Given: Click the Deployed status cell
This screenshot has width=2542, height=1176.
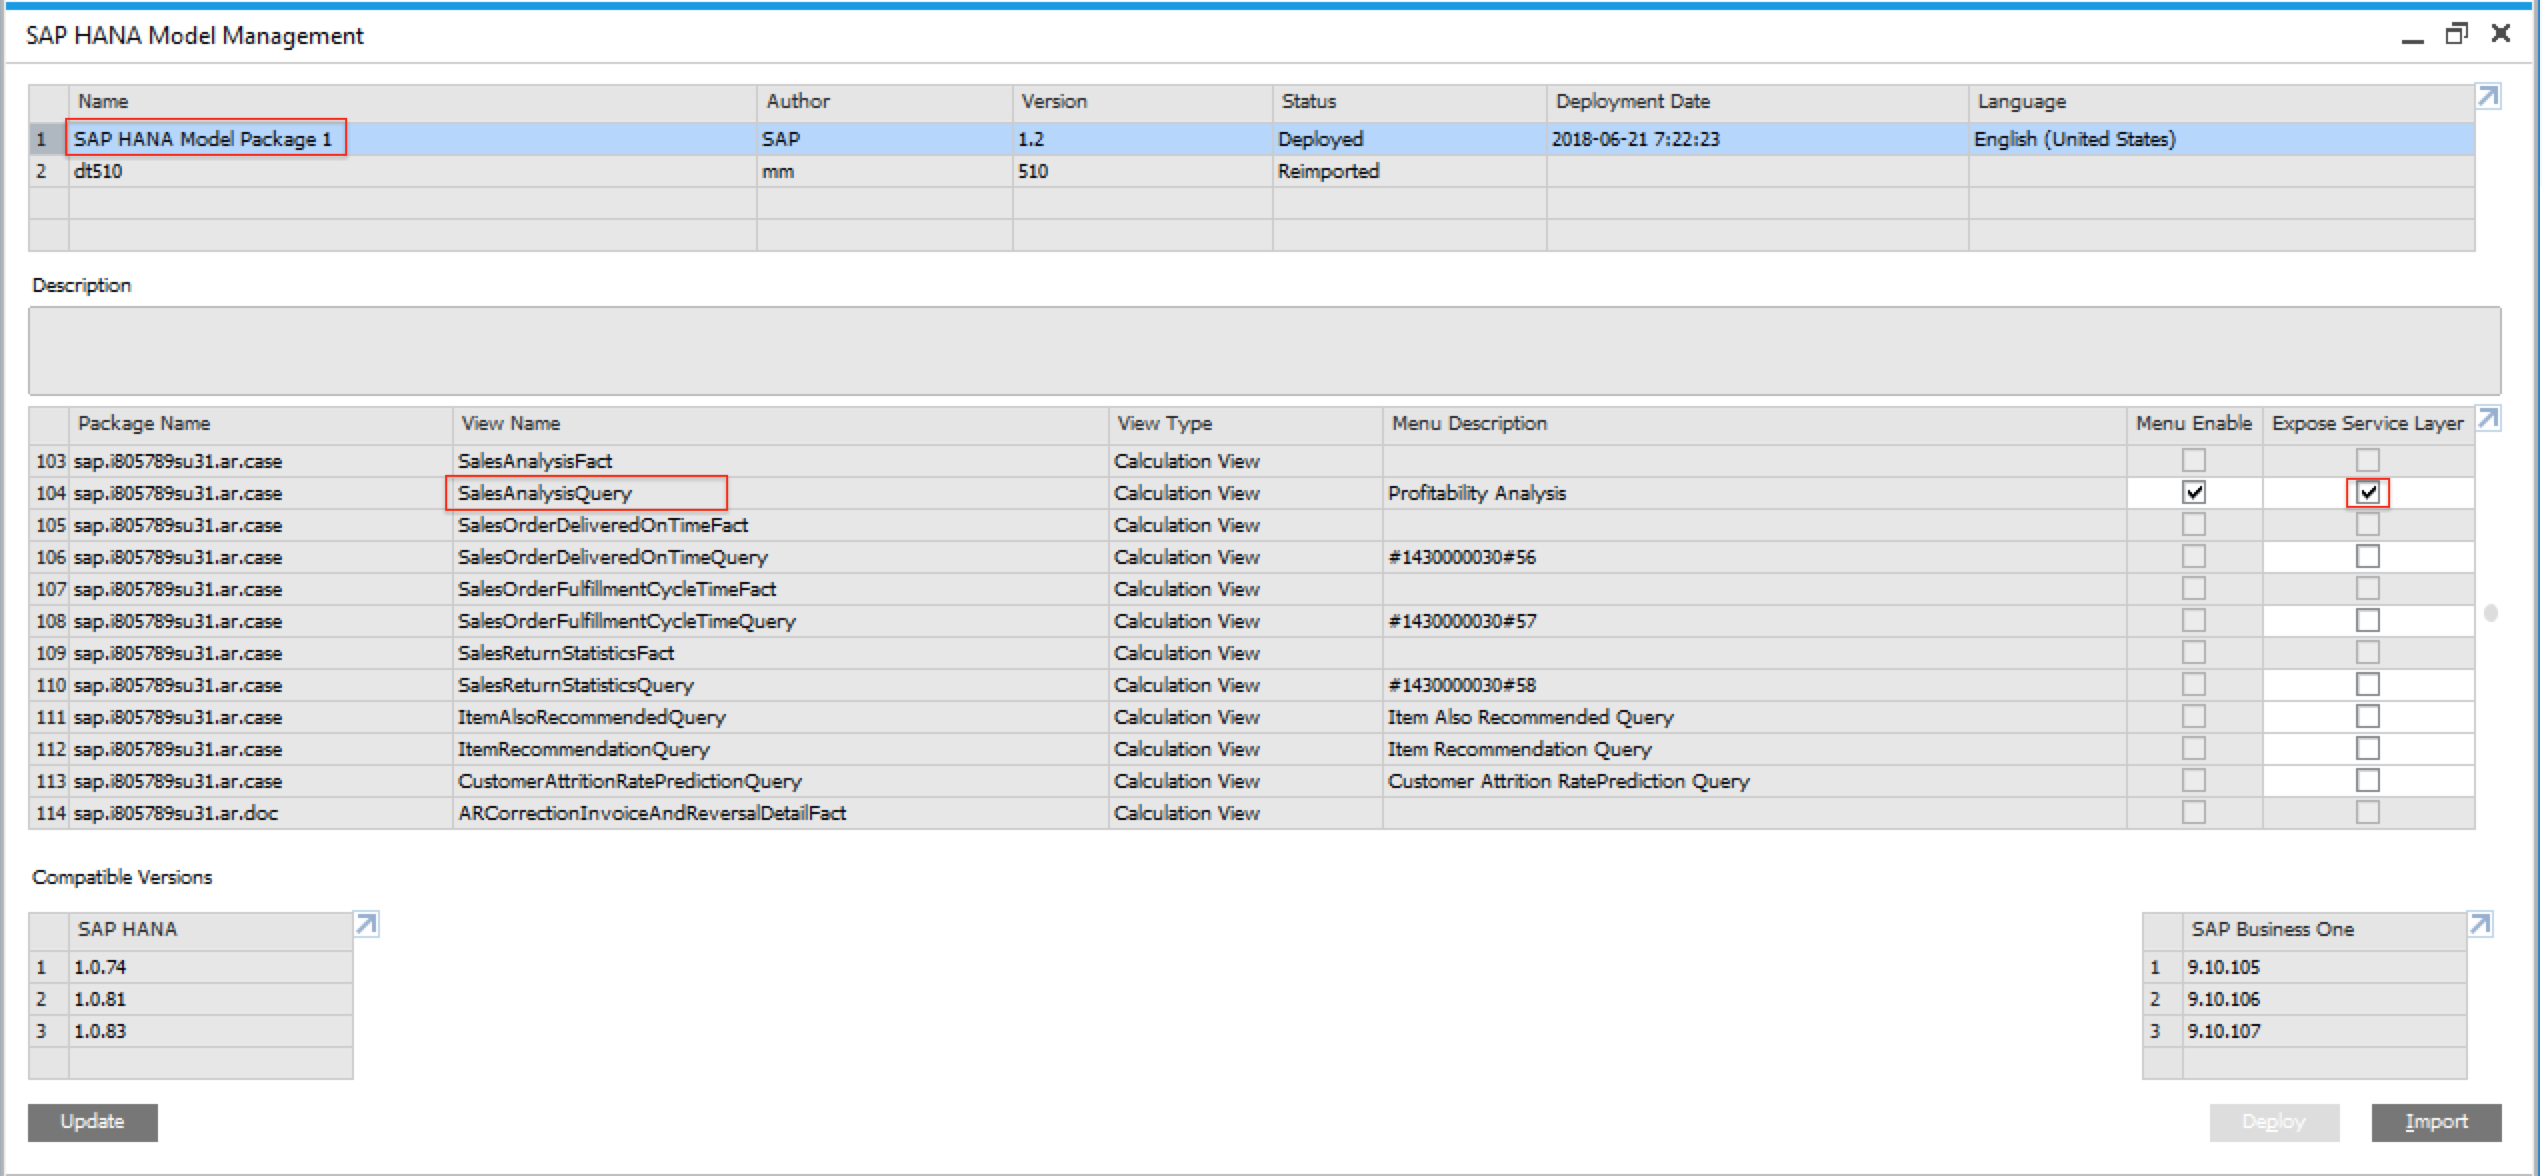Looking at the screenshot, I should click(x=1410, y=139).
